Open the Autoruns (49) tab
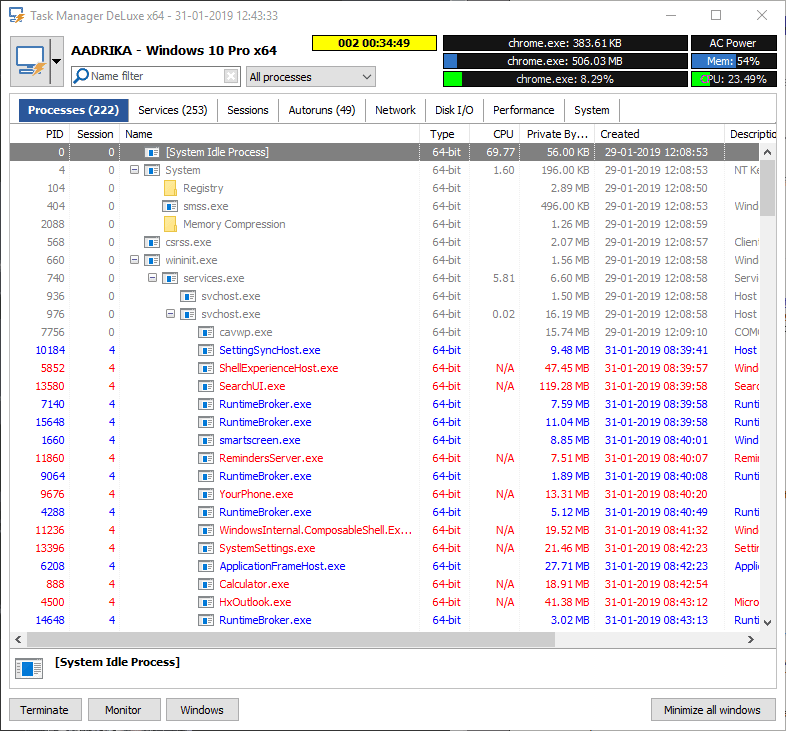Image resolution: width=786 pixels, height=731 pixels. pos(322,110)
